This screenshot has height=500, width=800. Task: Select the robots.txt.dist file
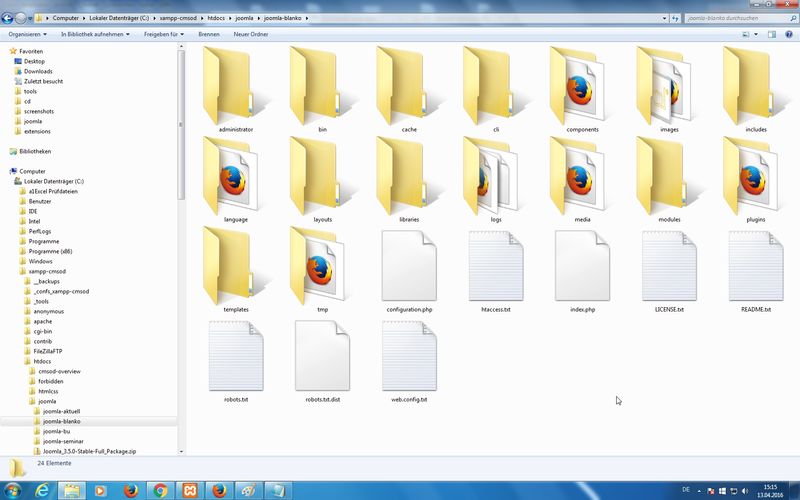(322, 356)
